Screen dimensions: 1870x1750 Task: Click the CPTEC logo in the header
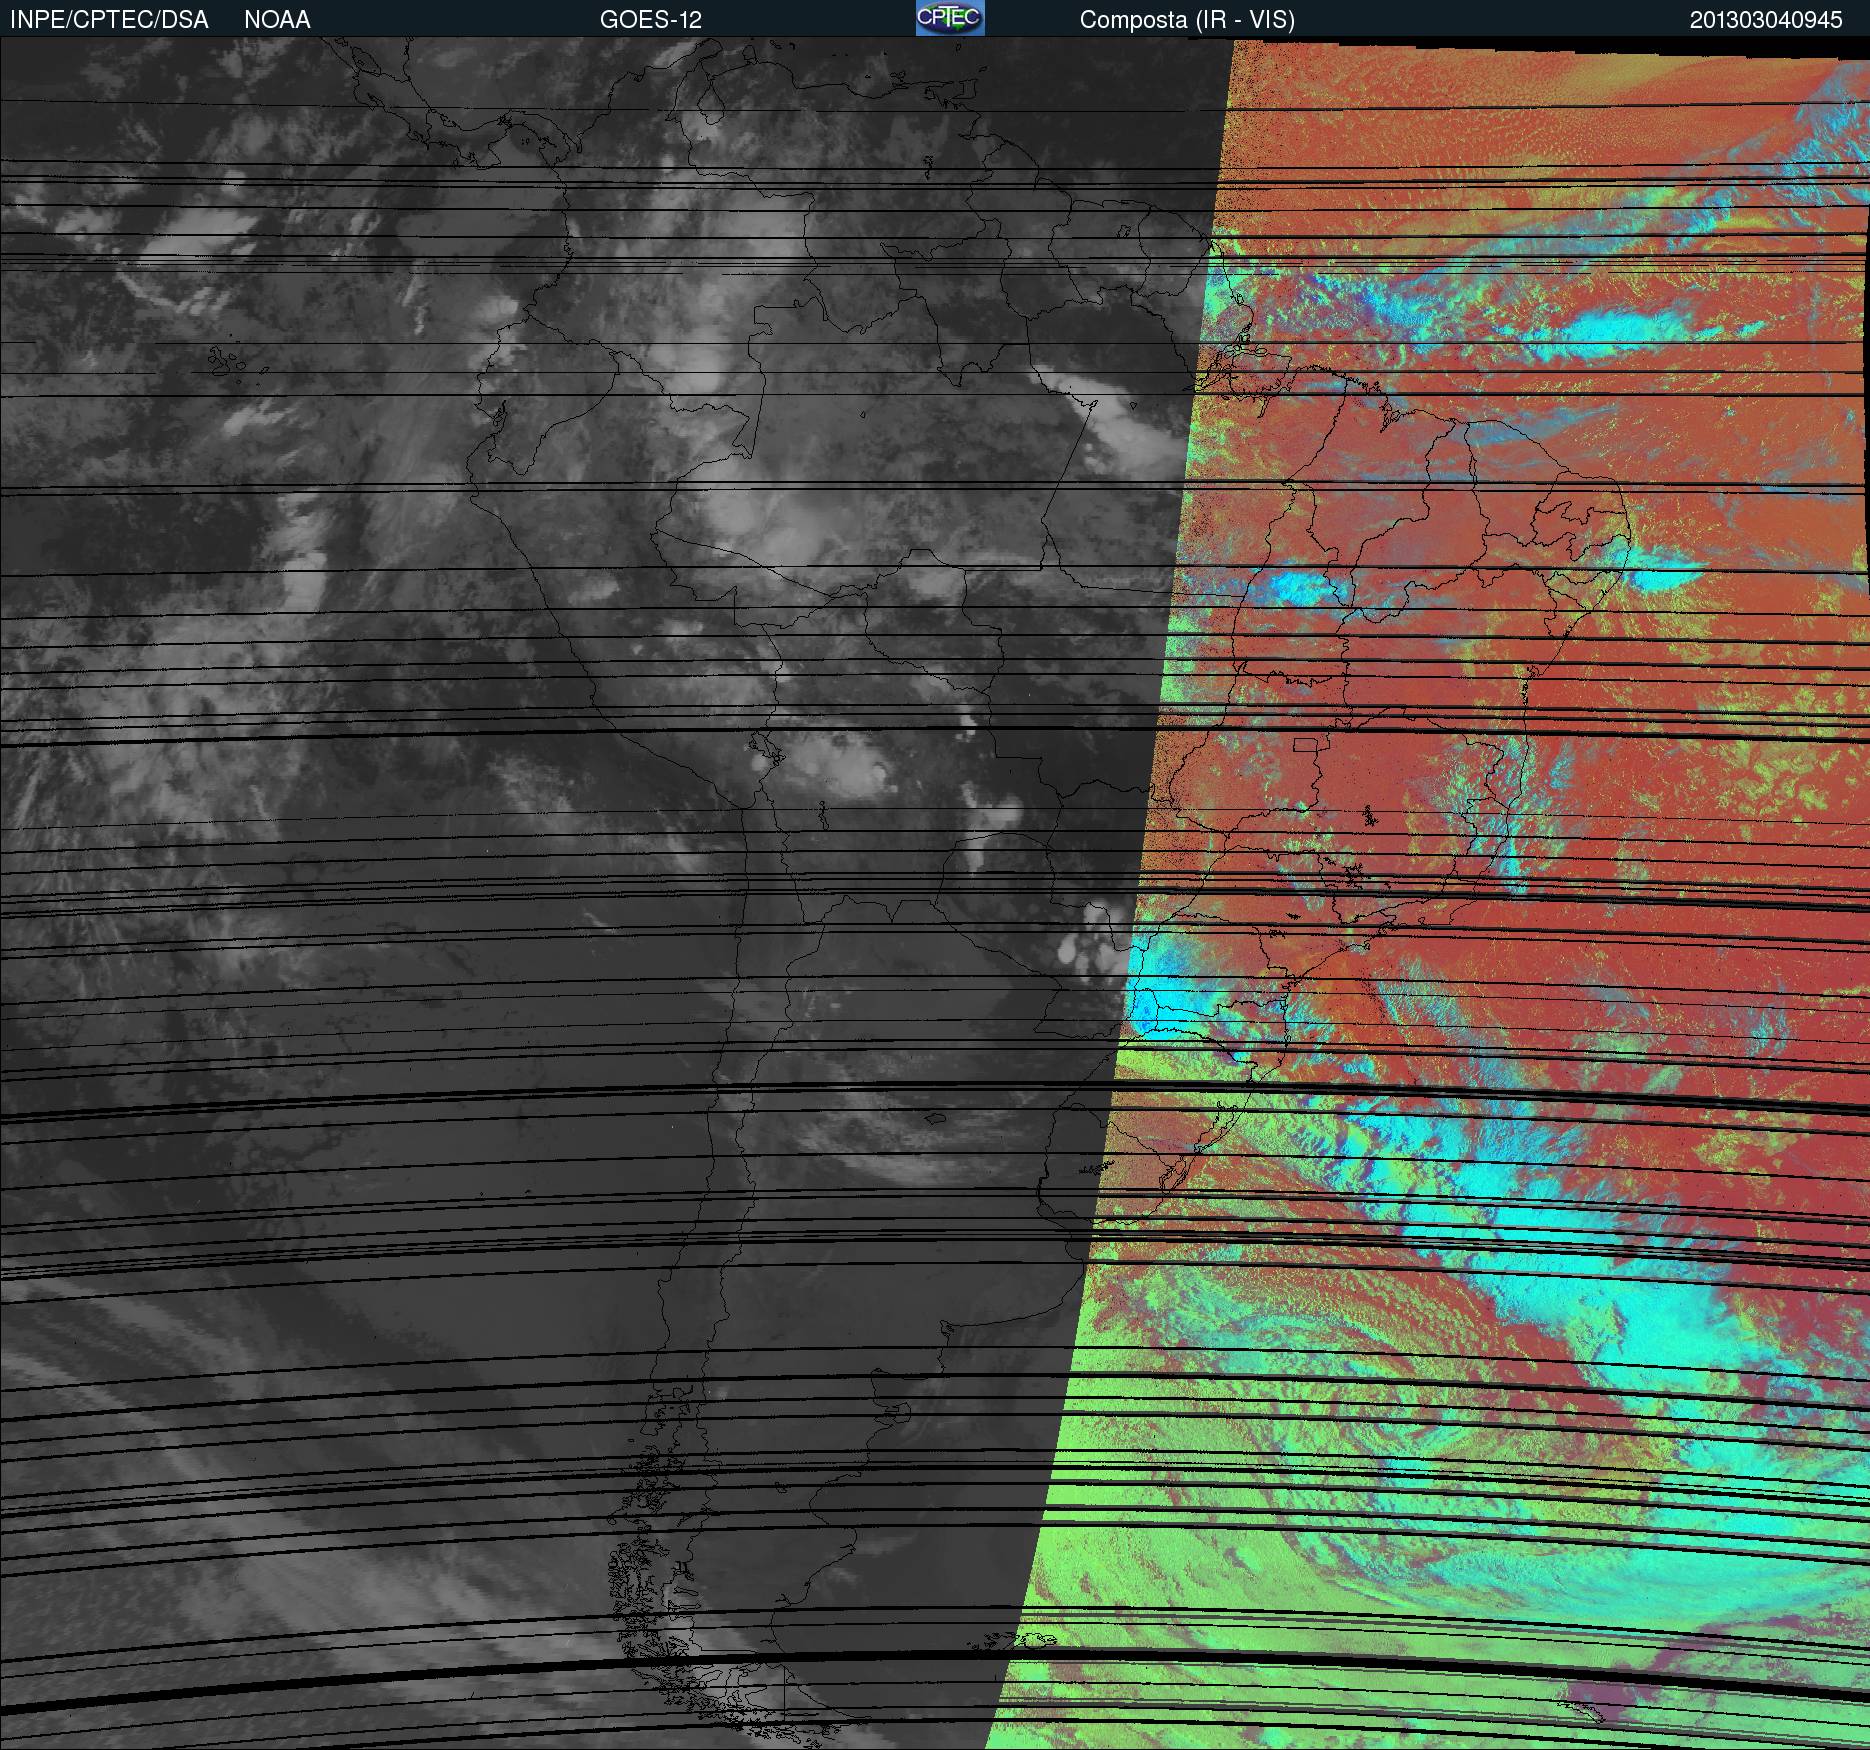[x=950, y=18]
